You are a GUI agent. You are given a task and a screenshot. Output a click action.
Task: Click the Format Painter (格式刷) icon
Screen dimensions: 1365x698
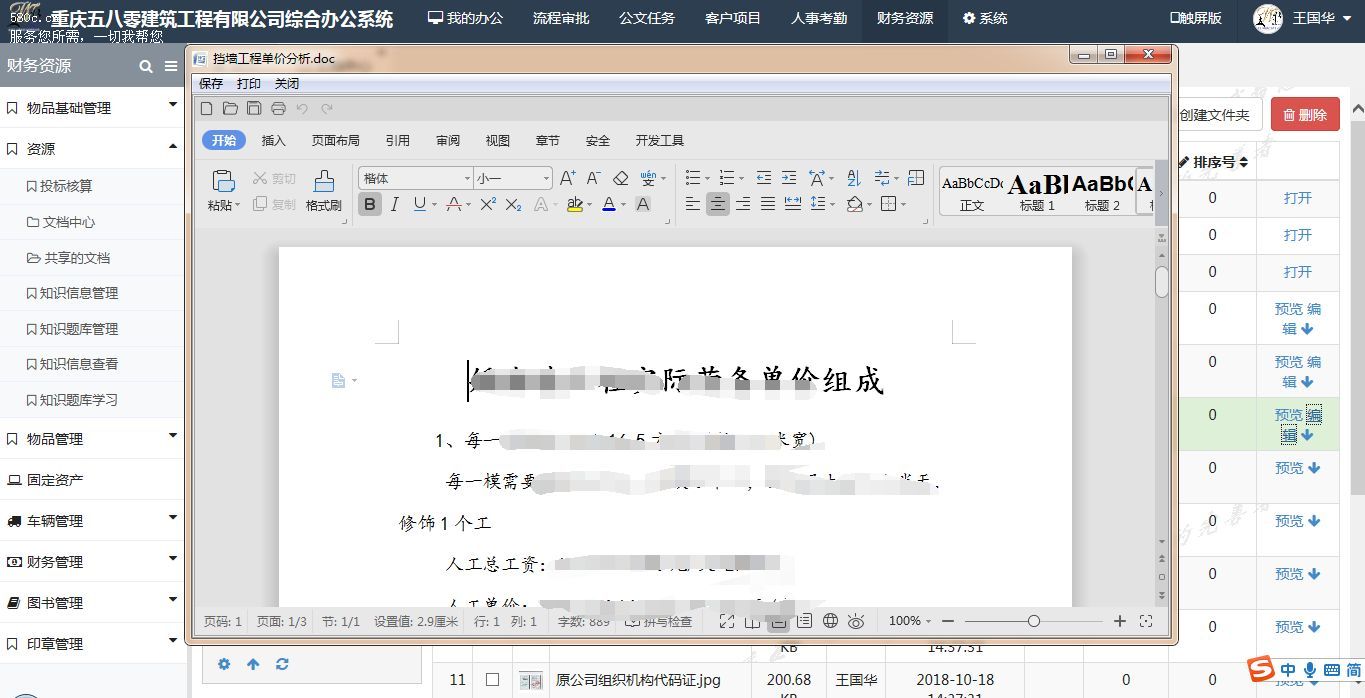click(324, 181)
